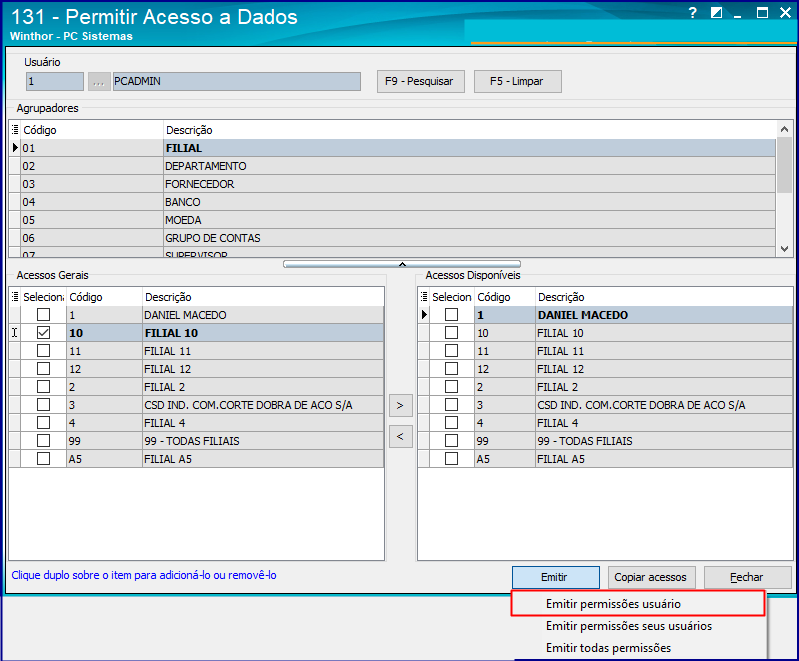Open Agrupadores grid column options icon
Image resolution: width=799 pixels, height=661 pixels.
pyautogui.click(x=15, y=129)
